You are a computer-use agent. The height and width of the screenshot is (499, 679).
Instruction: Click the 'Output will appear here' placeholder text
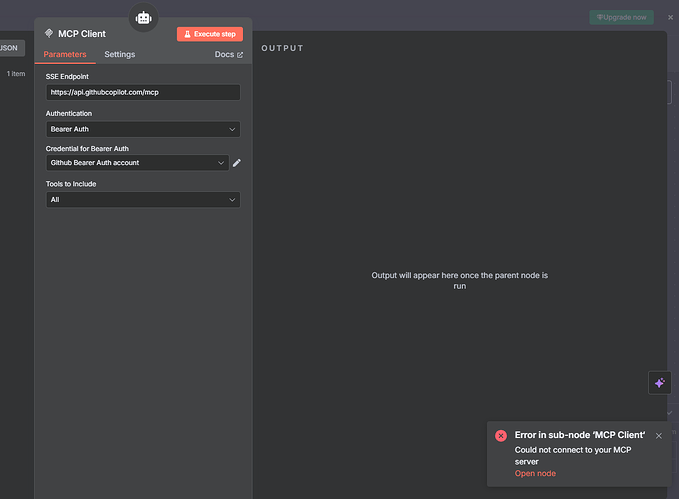tap(459, 281)
